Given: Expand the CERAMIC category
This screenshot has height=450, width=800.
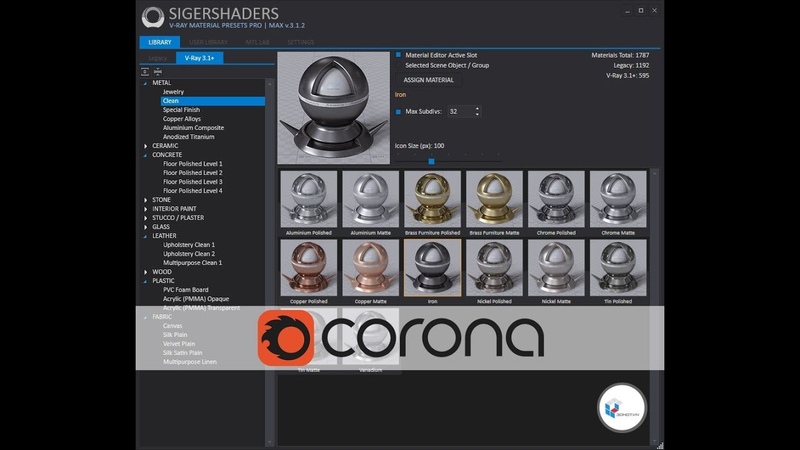Looking at the screenshot, I should tap(145, 146).
